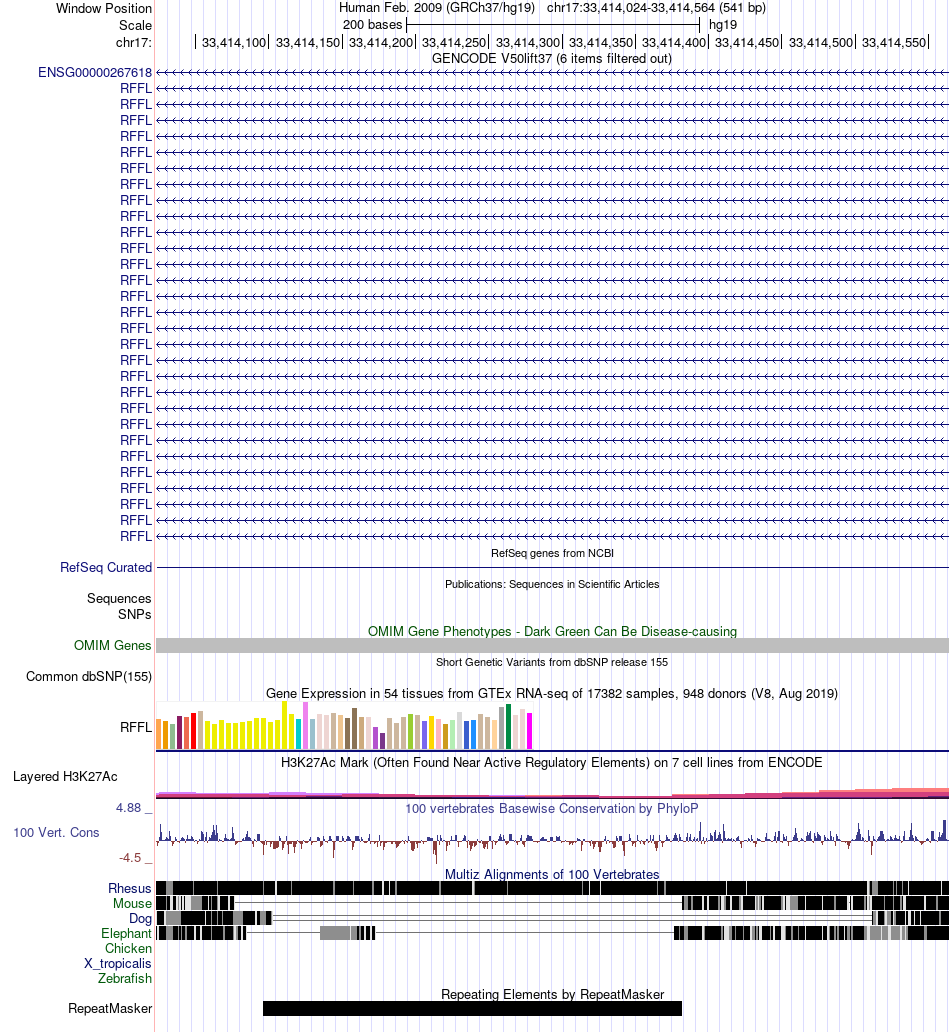Open Multiz Alignments of 100 Vertebrates title

coord(552,875)
